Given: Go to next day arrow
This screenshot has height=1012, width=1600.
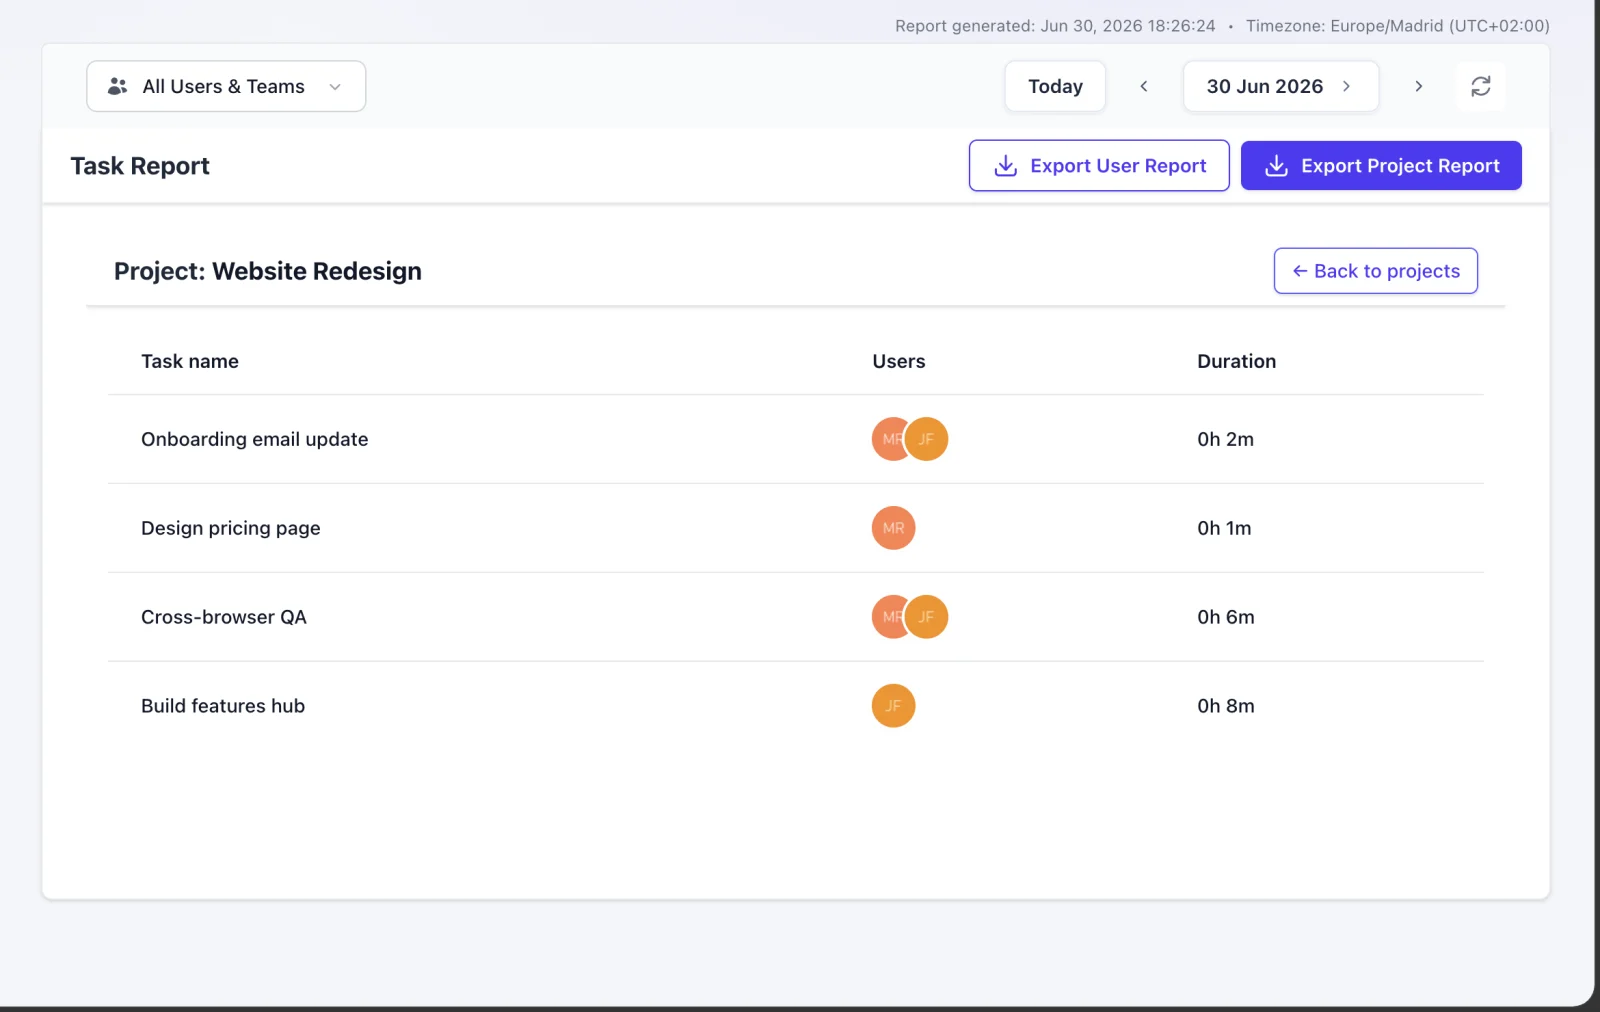Looking at the screenshot, I should point(1418,86).
